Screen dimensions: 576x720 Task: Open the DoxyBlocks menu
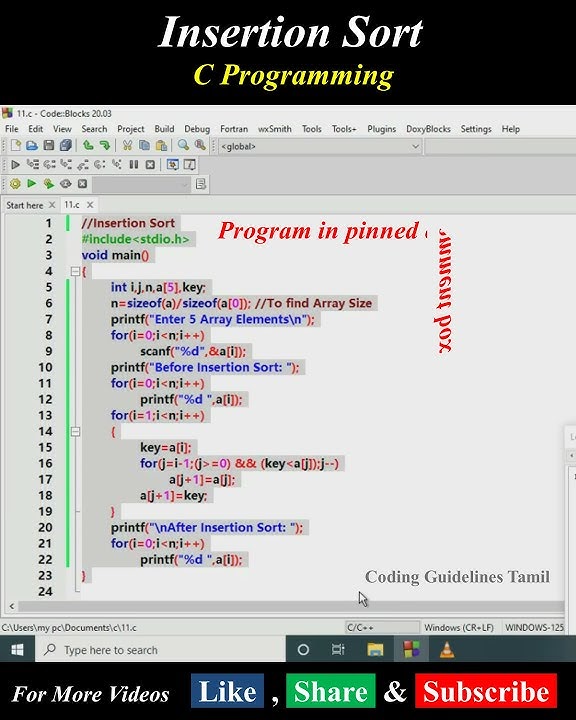(428, 129)
